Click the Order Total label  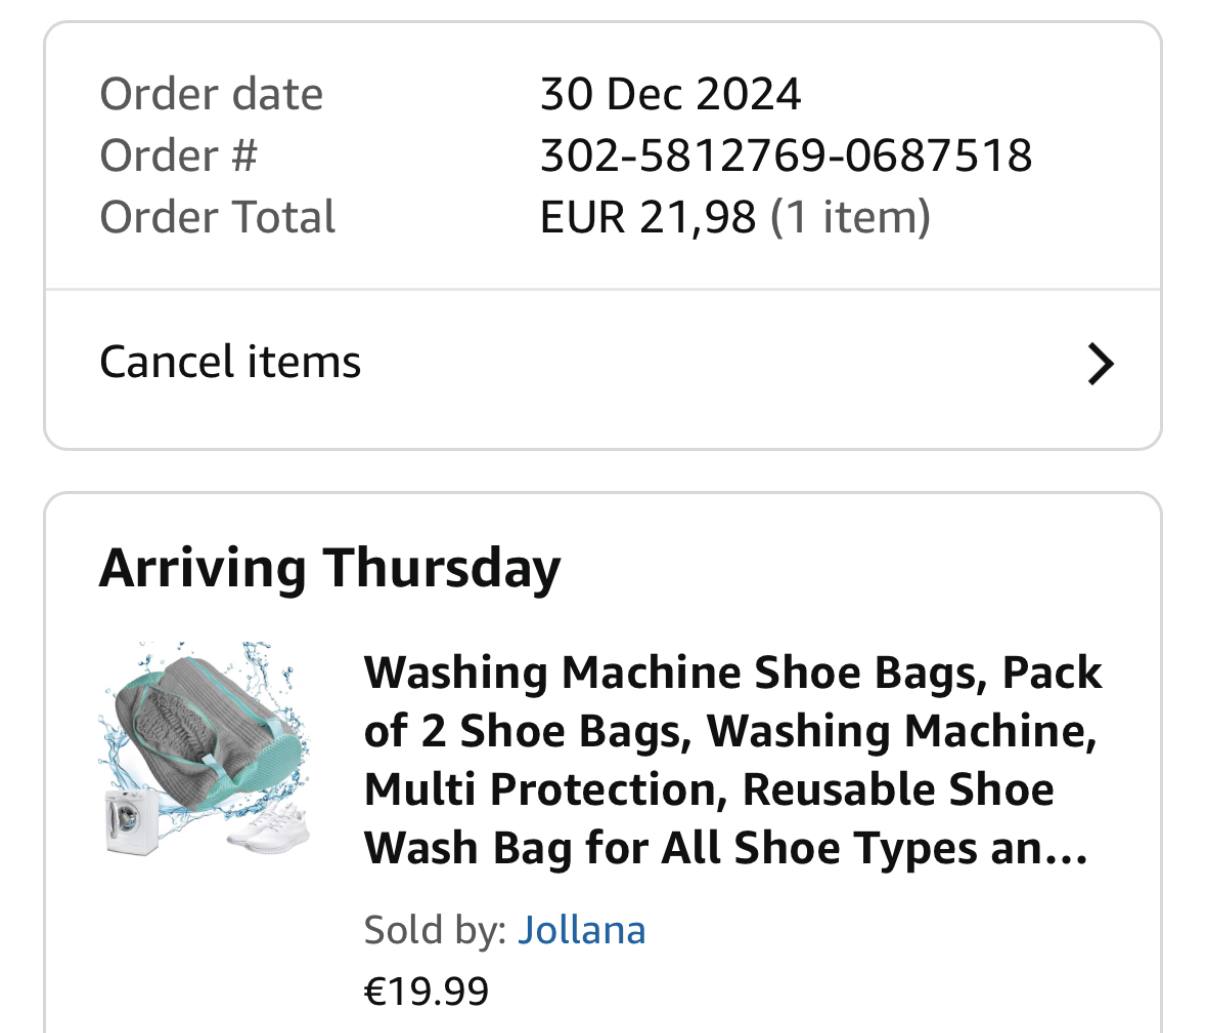(x=217, y=217)
